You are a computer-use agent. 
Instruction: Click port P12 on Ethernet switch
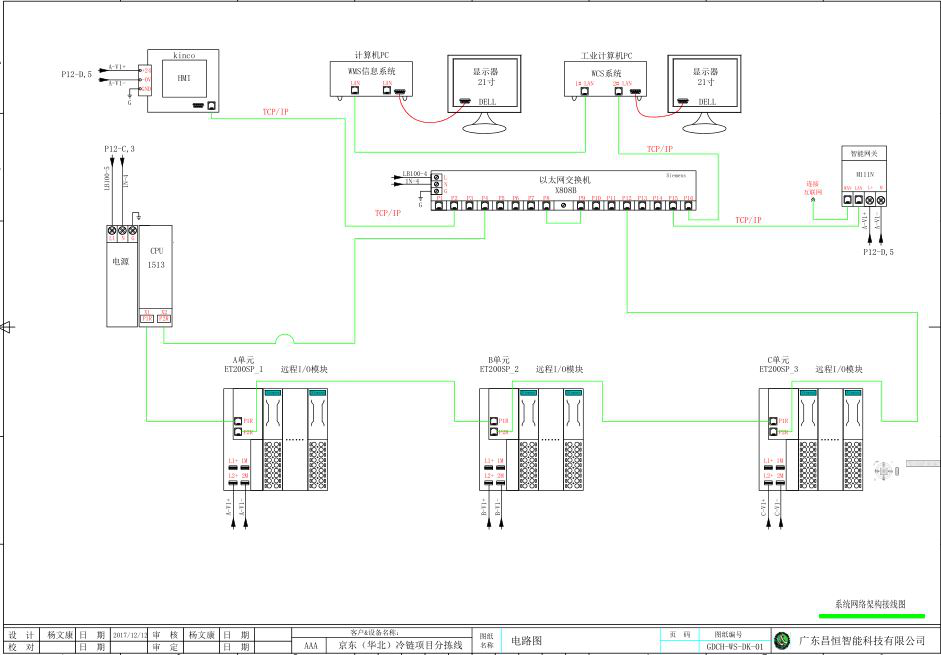coord(627,205)
